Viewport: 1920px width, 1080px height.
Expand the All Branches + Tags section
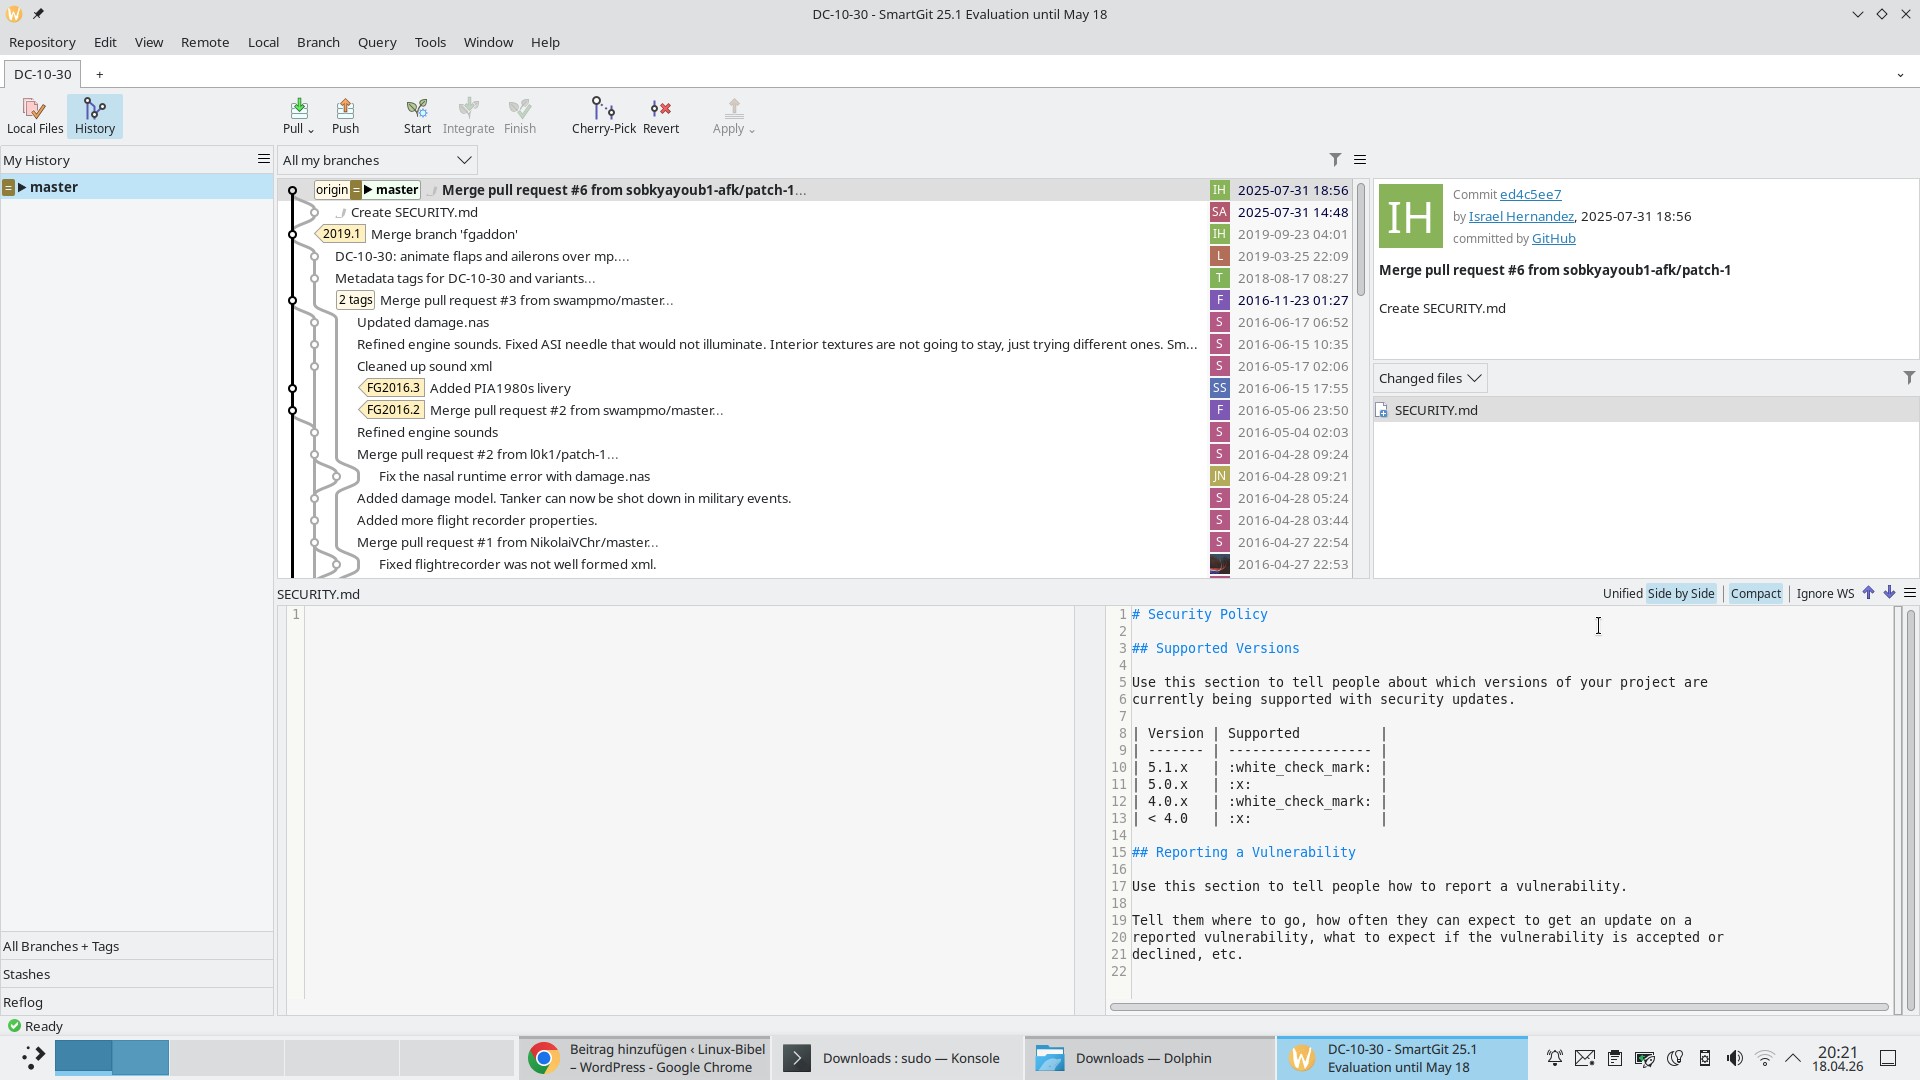[x=61, y=946]
